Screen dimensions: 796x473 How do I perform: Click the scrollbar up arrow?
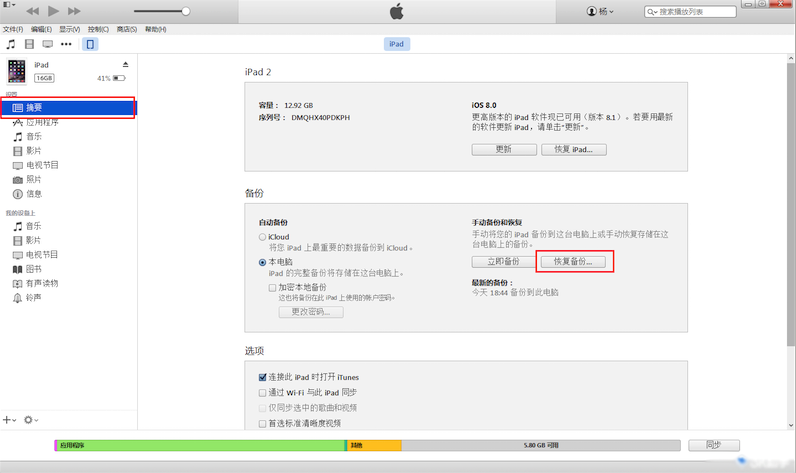point(791,59)
